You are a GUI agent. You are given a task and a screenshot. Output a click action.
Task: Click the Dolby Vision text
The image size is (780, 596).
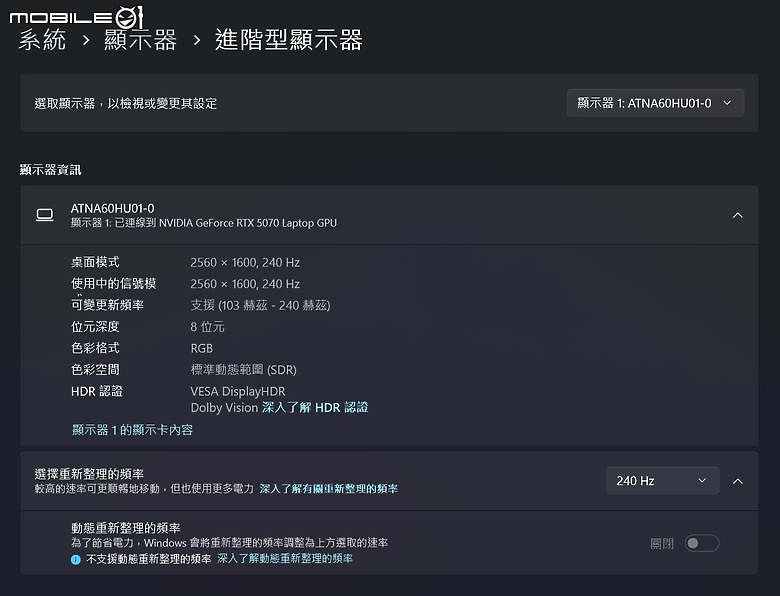pos(224,407)
